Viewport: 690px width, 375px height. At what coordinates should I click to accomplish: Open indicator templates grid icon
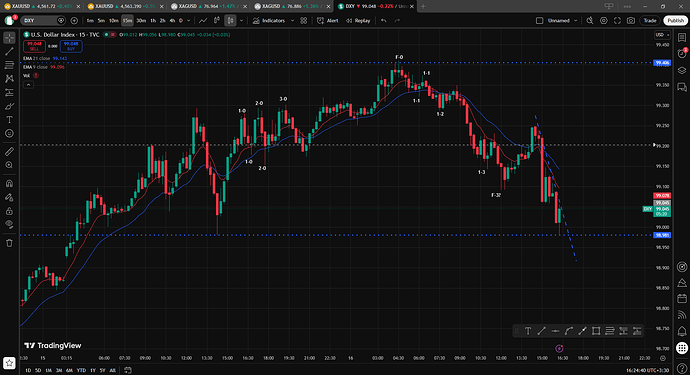(x=304, y=21)
